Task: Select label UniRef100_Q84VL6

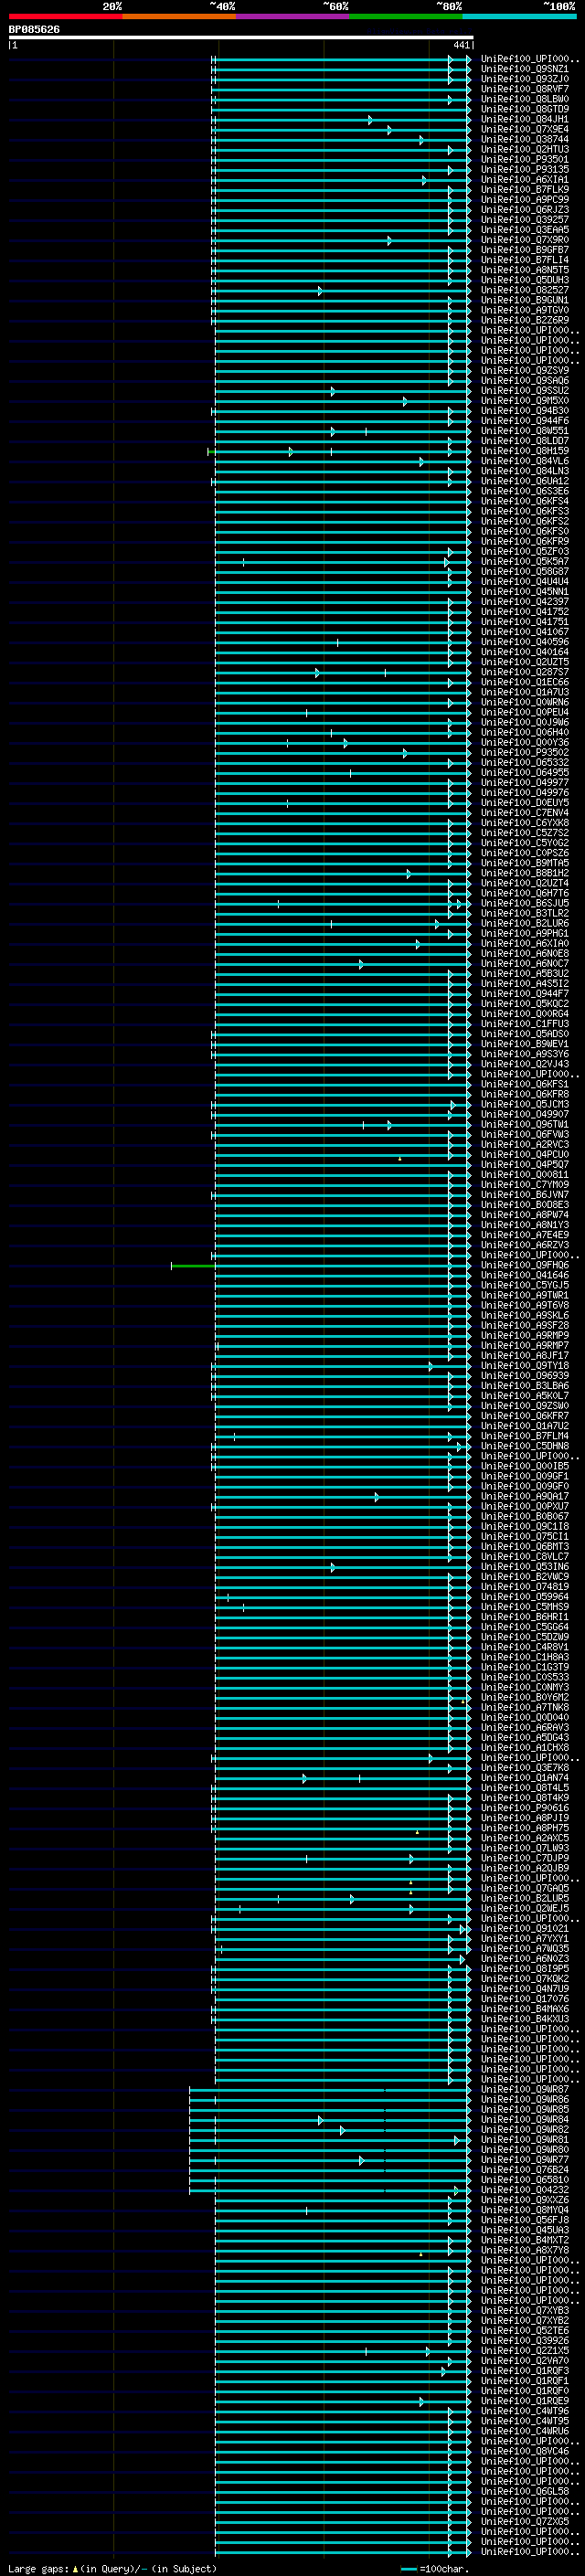Action: (x=525, y=460)
